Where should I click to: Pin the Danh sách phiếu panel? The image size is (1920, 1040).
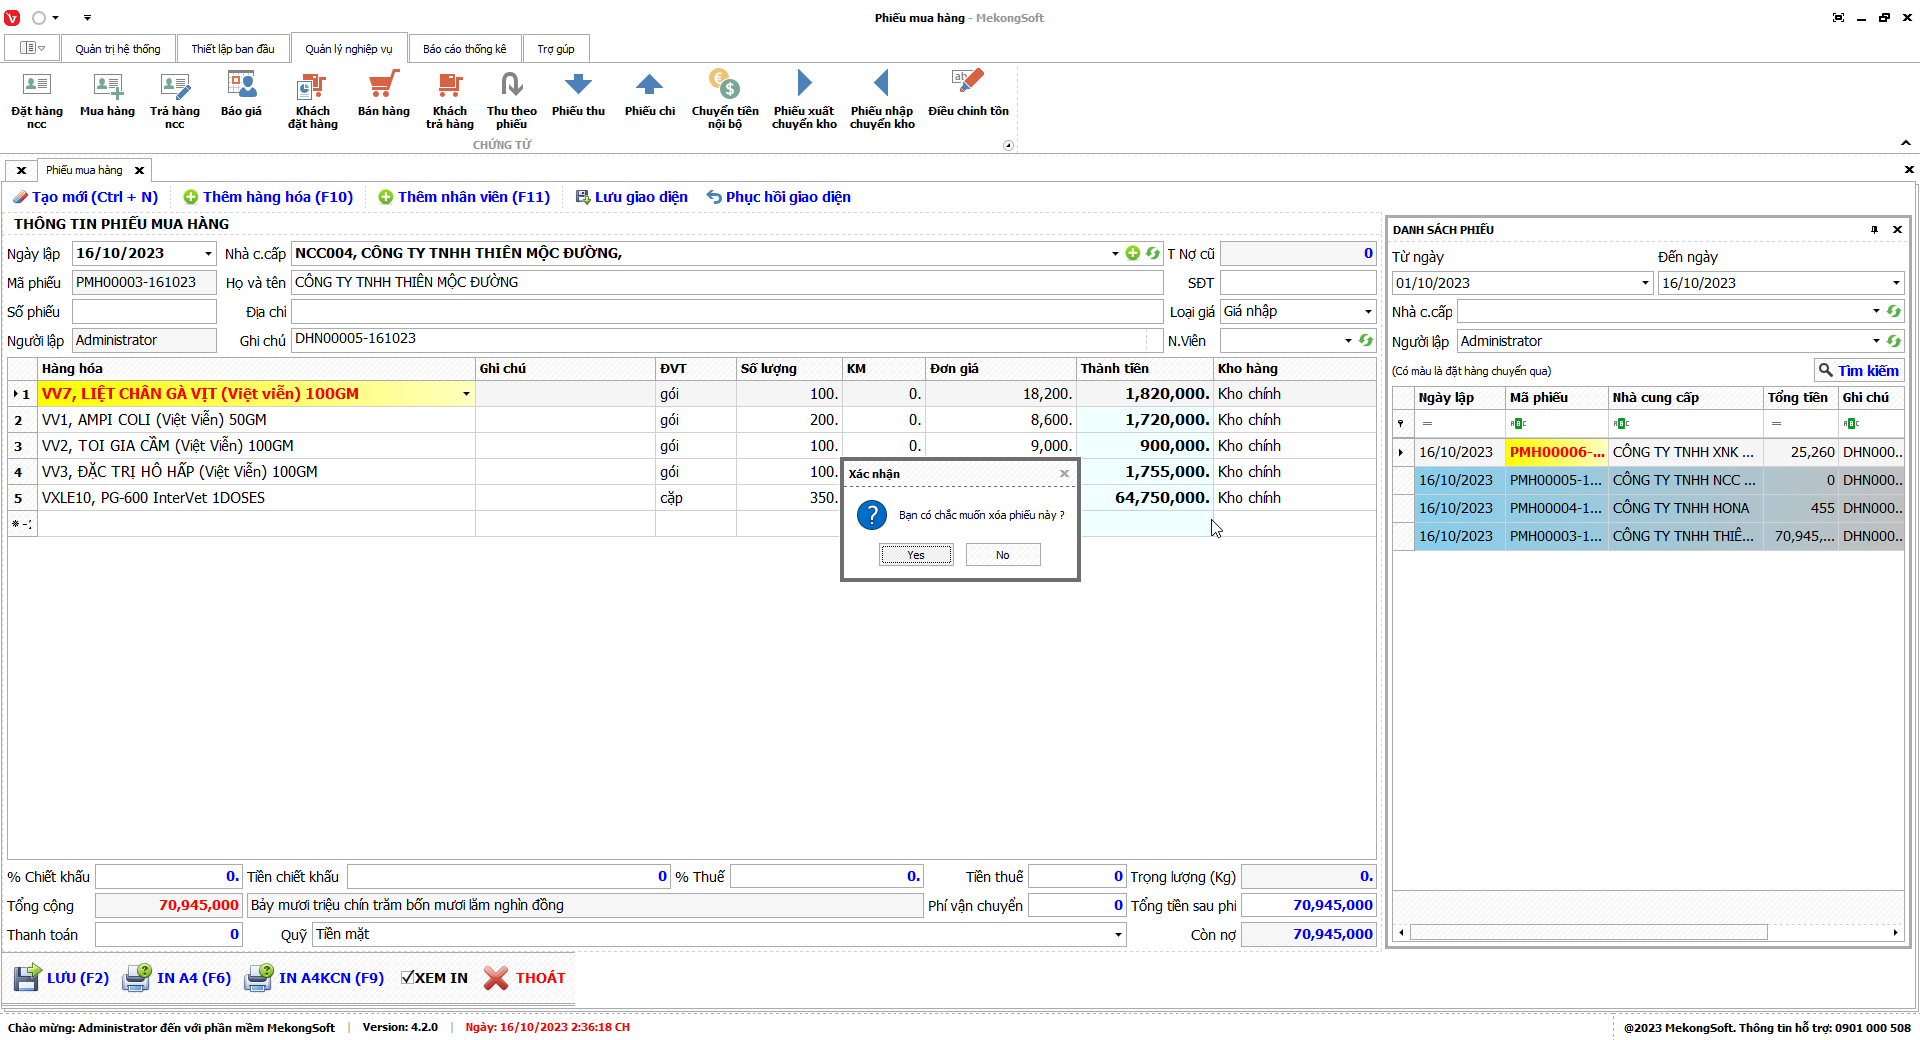click(1874, 230)
